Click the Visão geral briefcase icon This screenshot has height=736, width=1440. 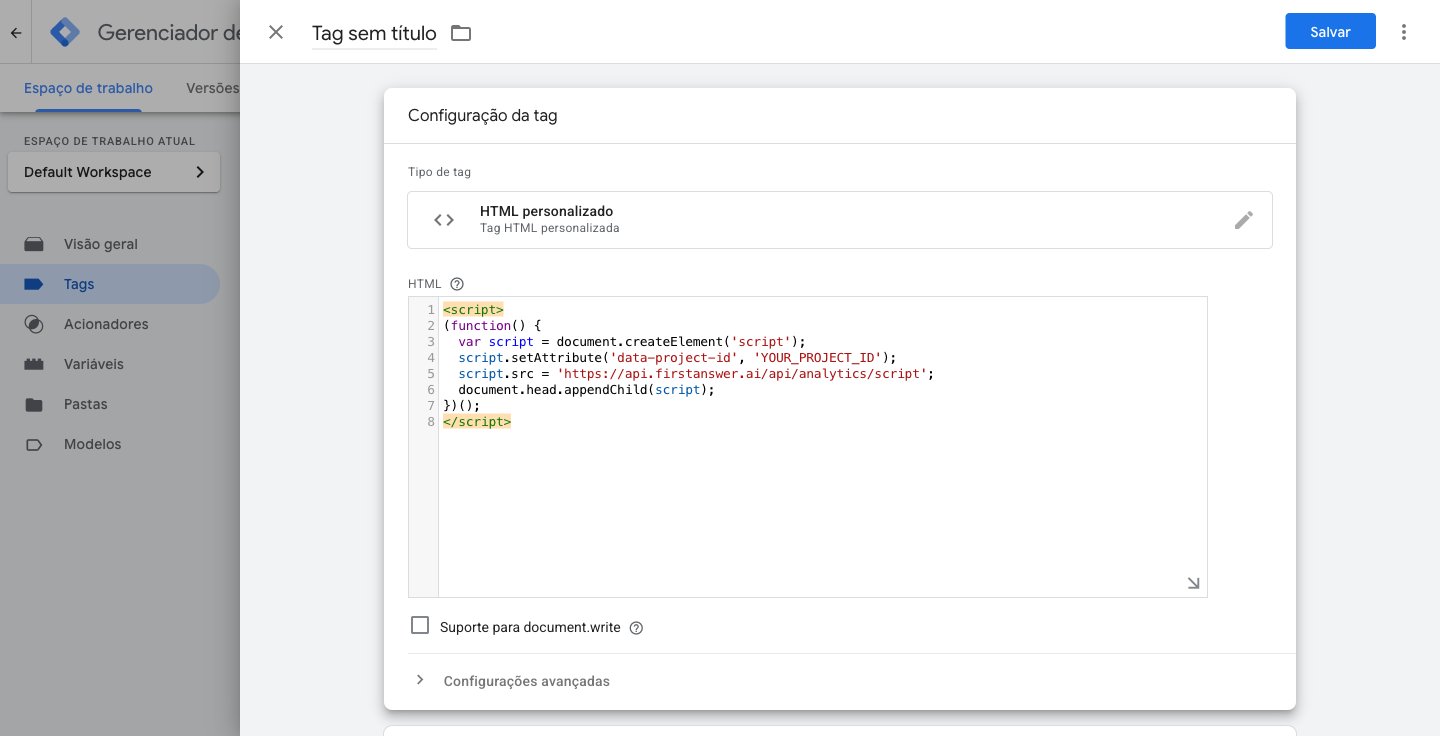(34, 244)
